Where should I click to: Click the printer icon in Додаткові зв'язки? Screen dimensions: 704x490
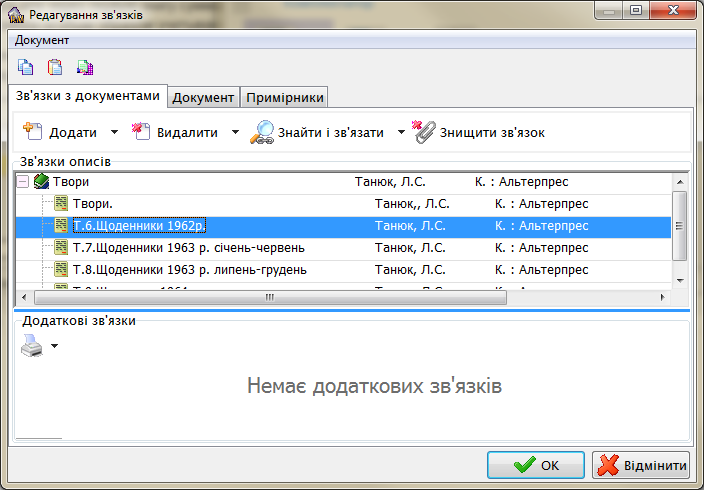(x=32, y=346)
